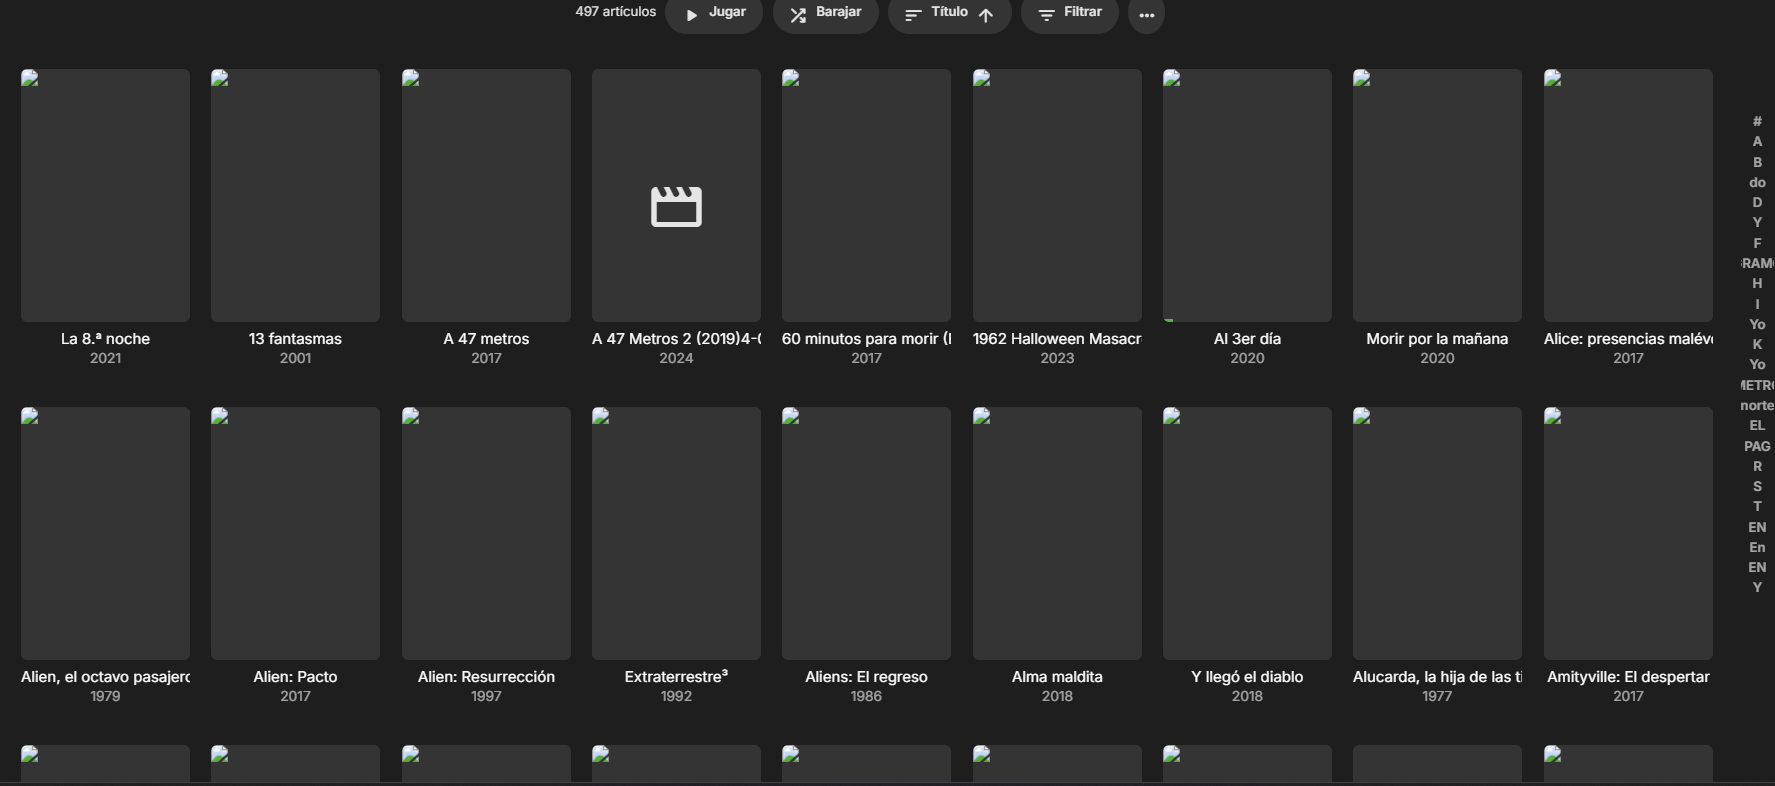The image size is (1775, 786).
Task: Click the Morir por la mañana title
Action: [1437, 339]
